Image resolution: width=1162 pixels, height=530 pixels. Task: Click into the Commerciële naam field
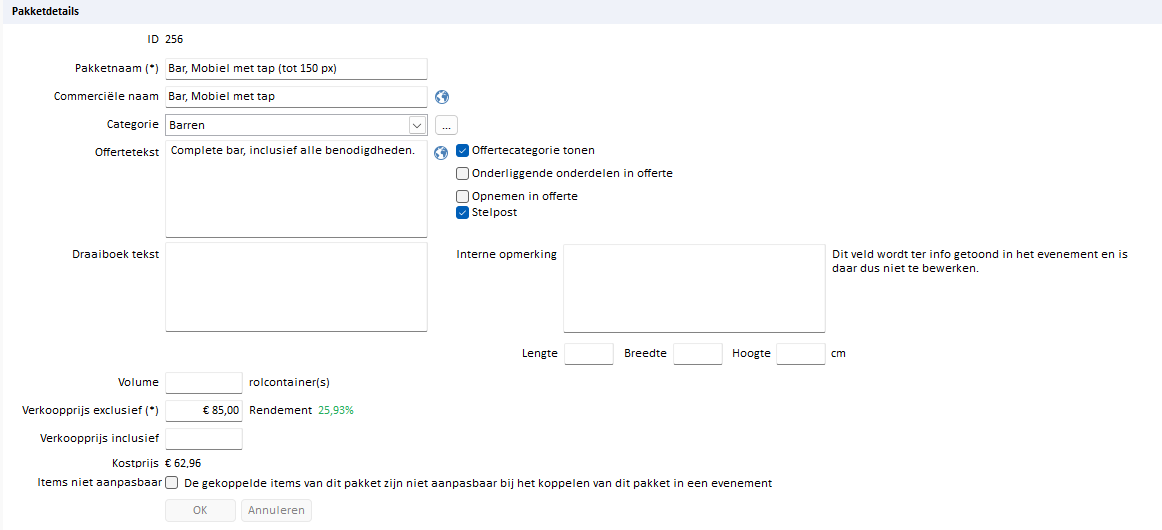click(x=296, y=97)
